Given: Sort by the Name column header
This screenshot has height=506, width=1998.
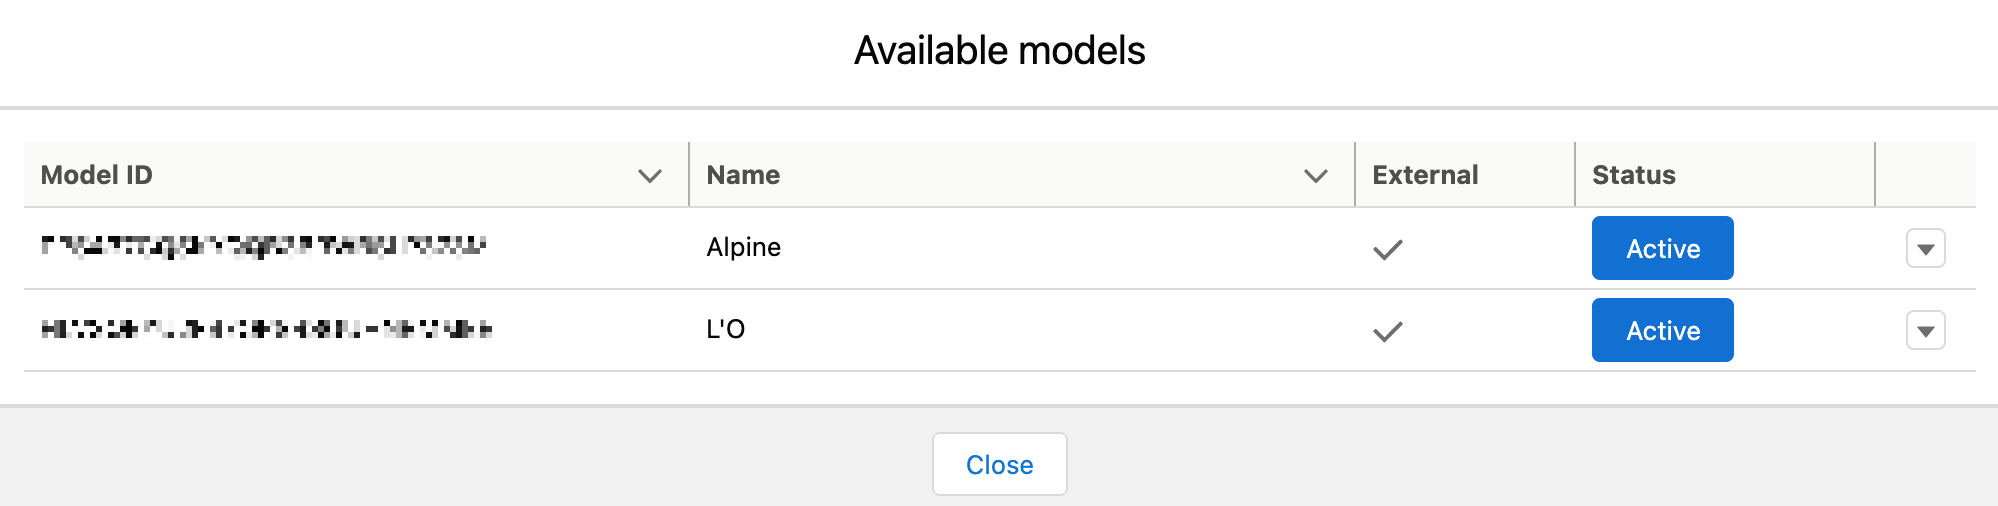Looking at the screenshot, I should pos(743,175).
